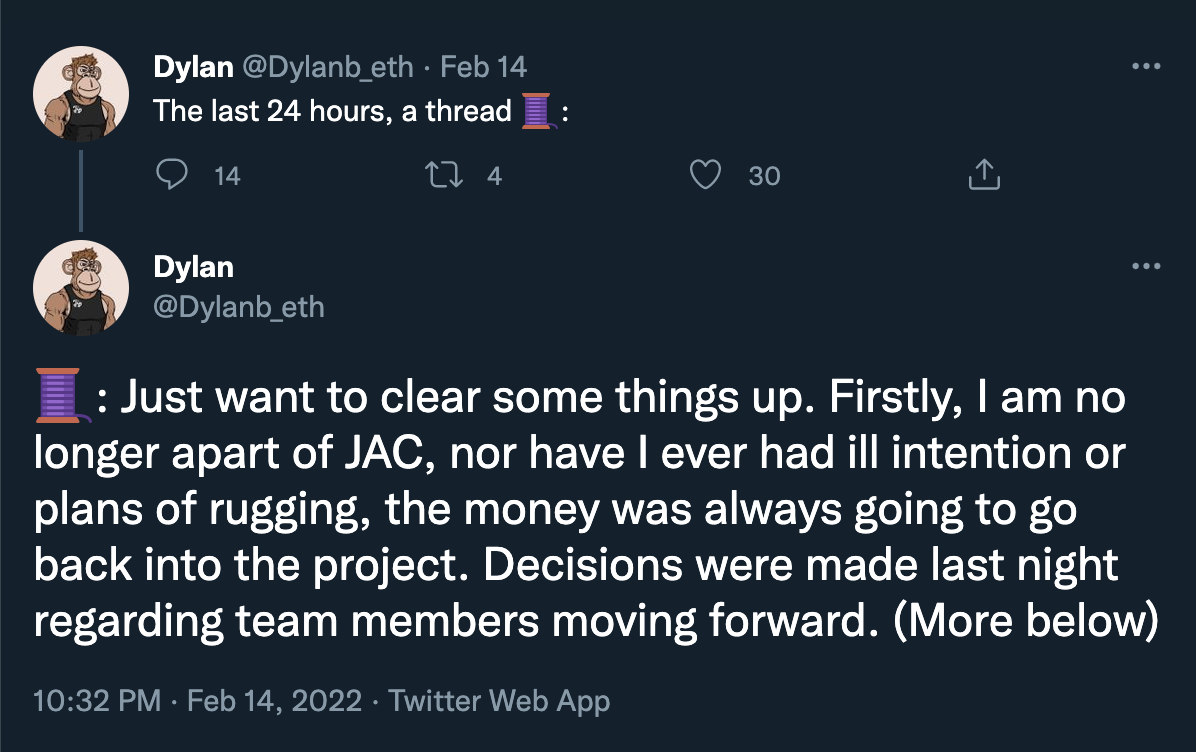The width and height of the screenshot is (1196, 752).
Task: Open more options on the top tweet
Action: click(x=1145, y=67)
